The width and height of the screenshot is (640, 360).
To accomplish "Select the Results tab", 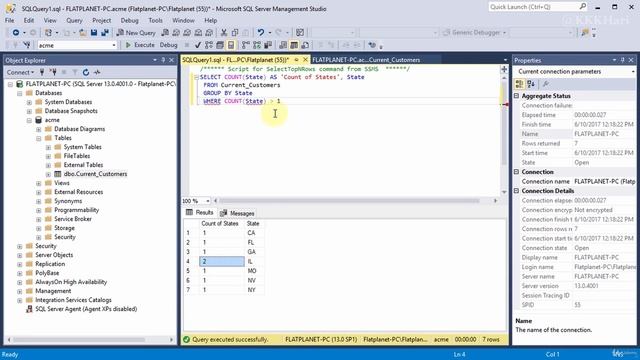I will tap(200, 213).
